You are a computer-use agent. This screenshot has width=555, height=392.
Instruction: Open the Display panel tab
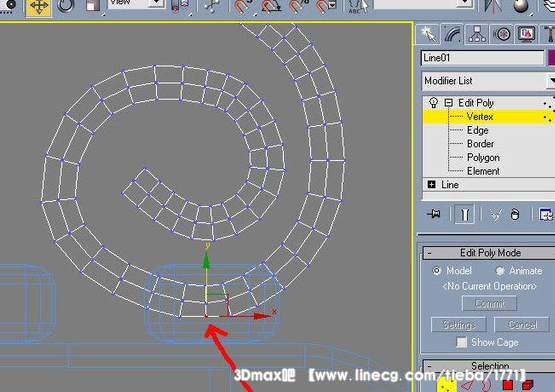coord(526,34)
